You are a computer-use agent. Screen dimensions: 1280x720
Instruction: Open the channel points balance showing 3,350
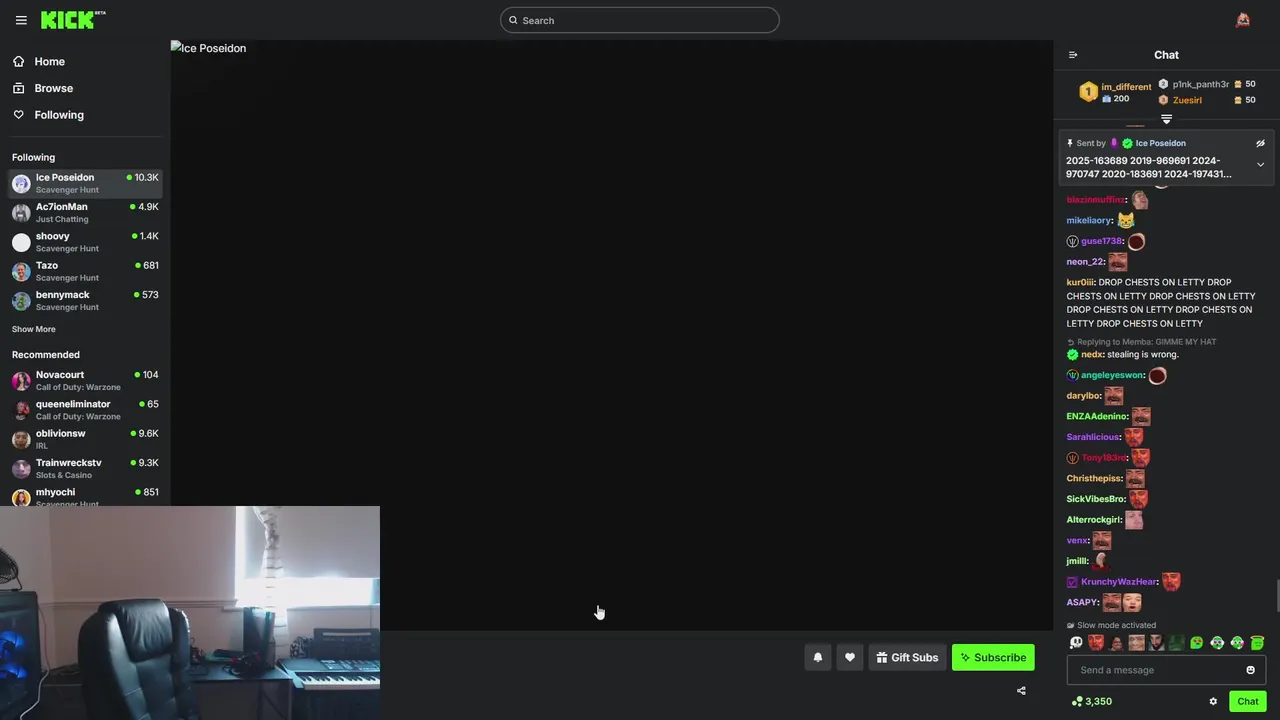[1092, 701]
